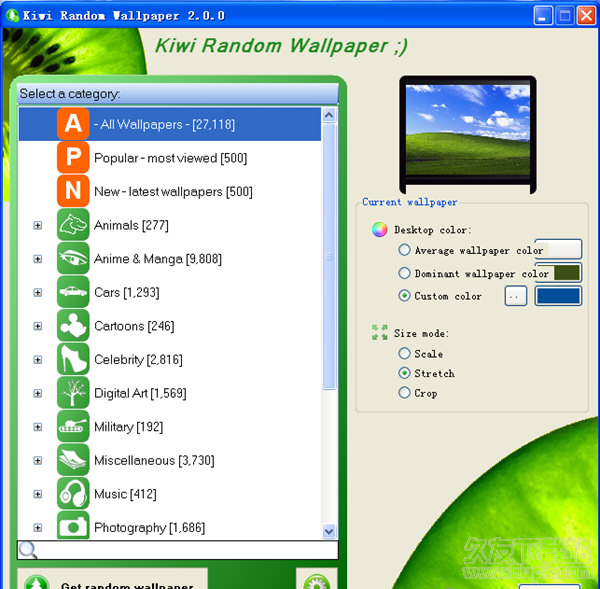The height and width of the screenshot is (589, 600).
Task: Click the blue Custom color swatch
Action: click(558, 296)
